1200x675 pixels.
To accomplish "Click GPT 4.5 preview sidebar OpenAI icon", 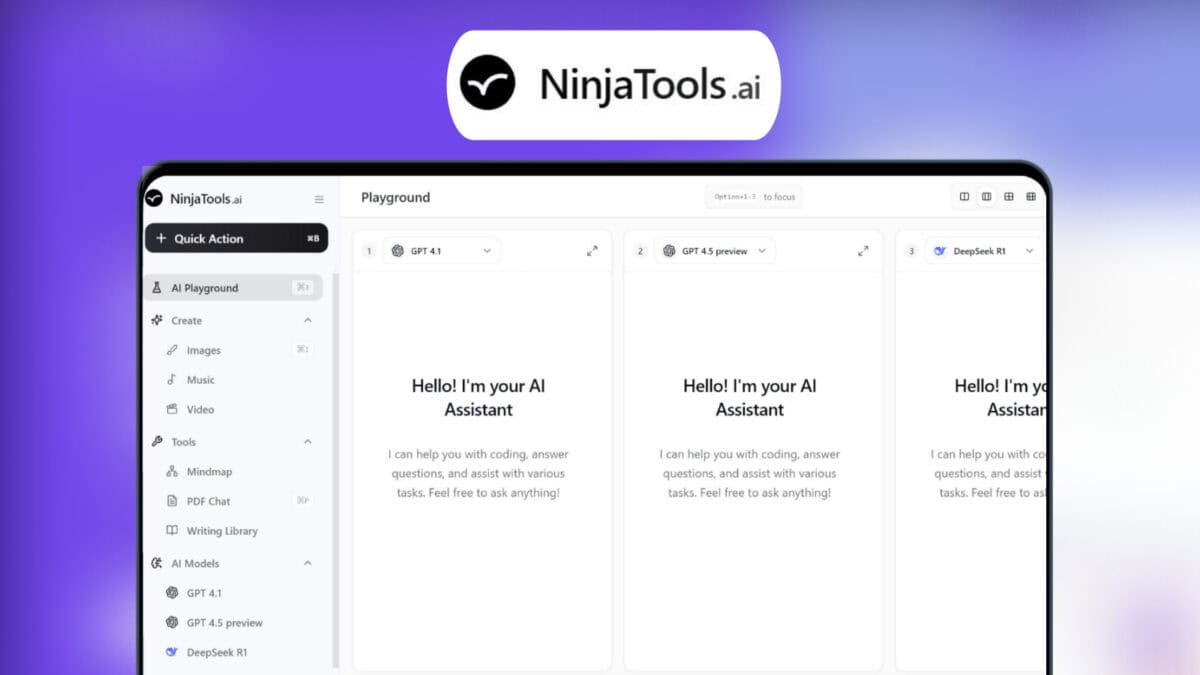I will [x=172, y=622].
